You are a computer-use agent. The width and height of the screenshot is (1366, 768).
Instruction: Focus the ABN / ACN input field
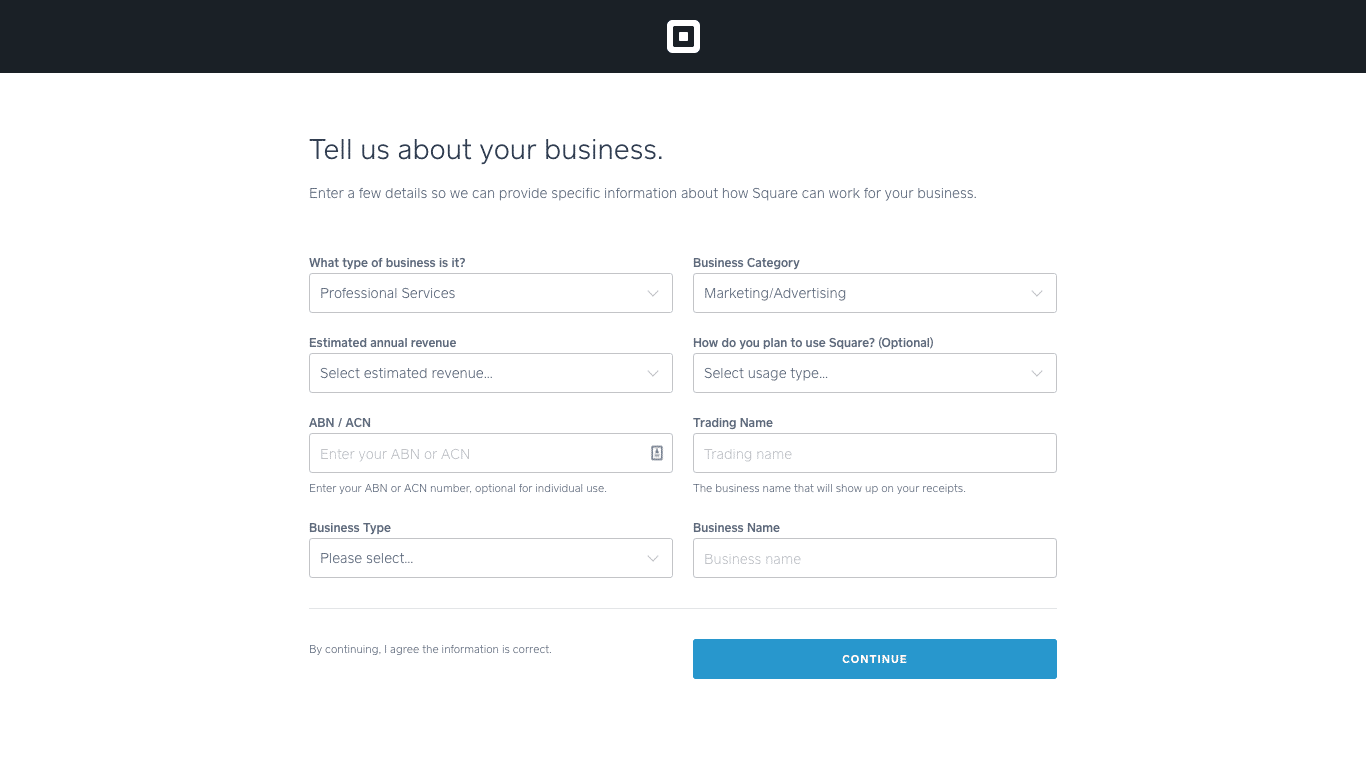click(x=480, y=453)
